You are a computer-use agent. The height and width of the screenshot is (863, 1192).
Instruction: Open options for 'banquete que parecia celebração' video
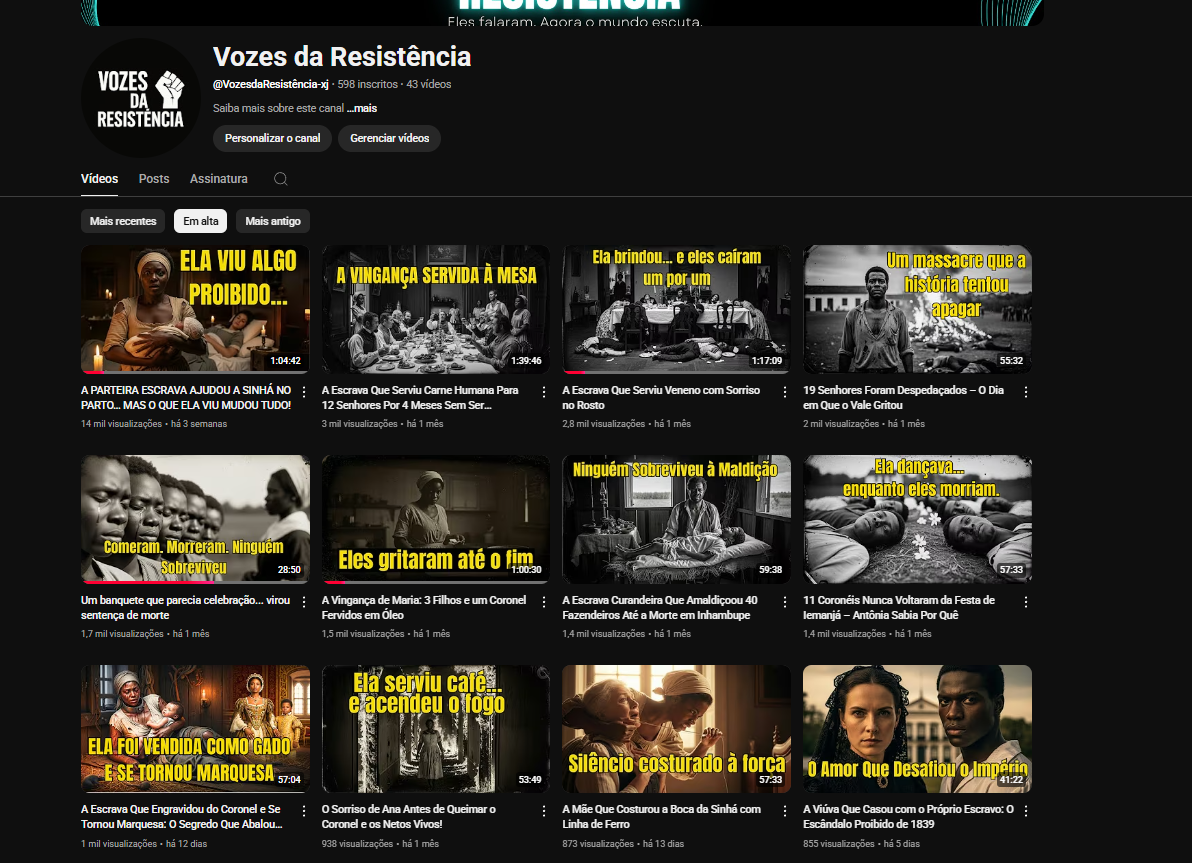[304, 602]
